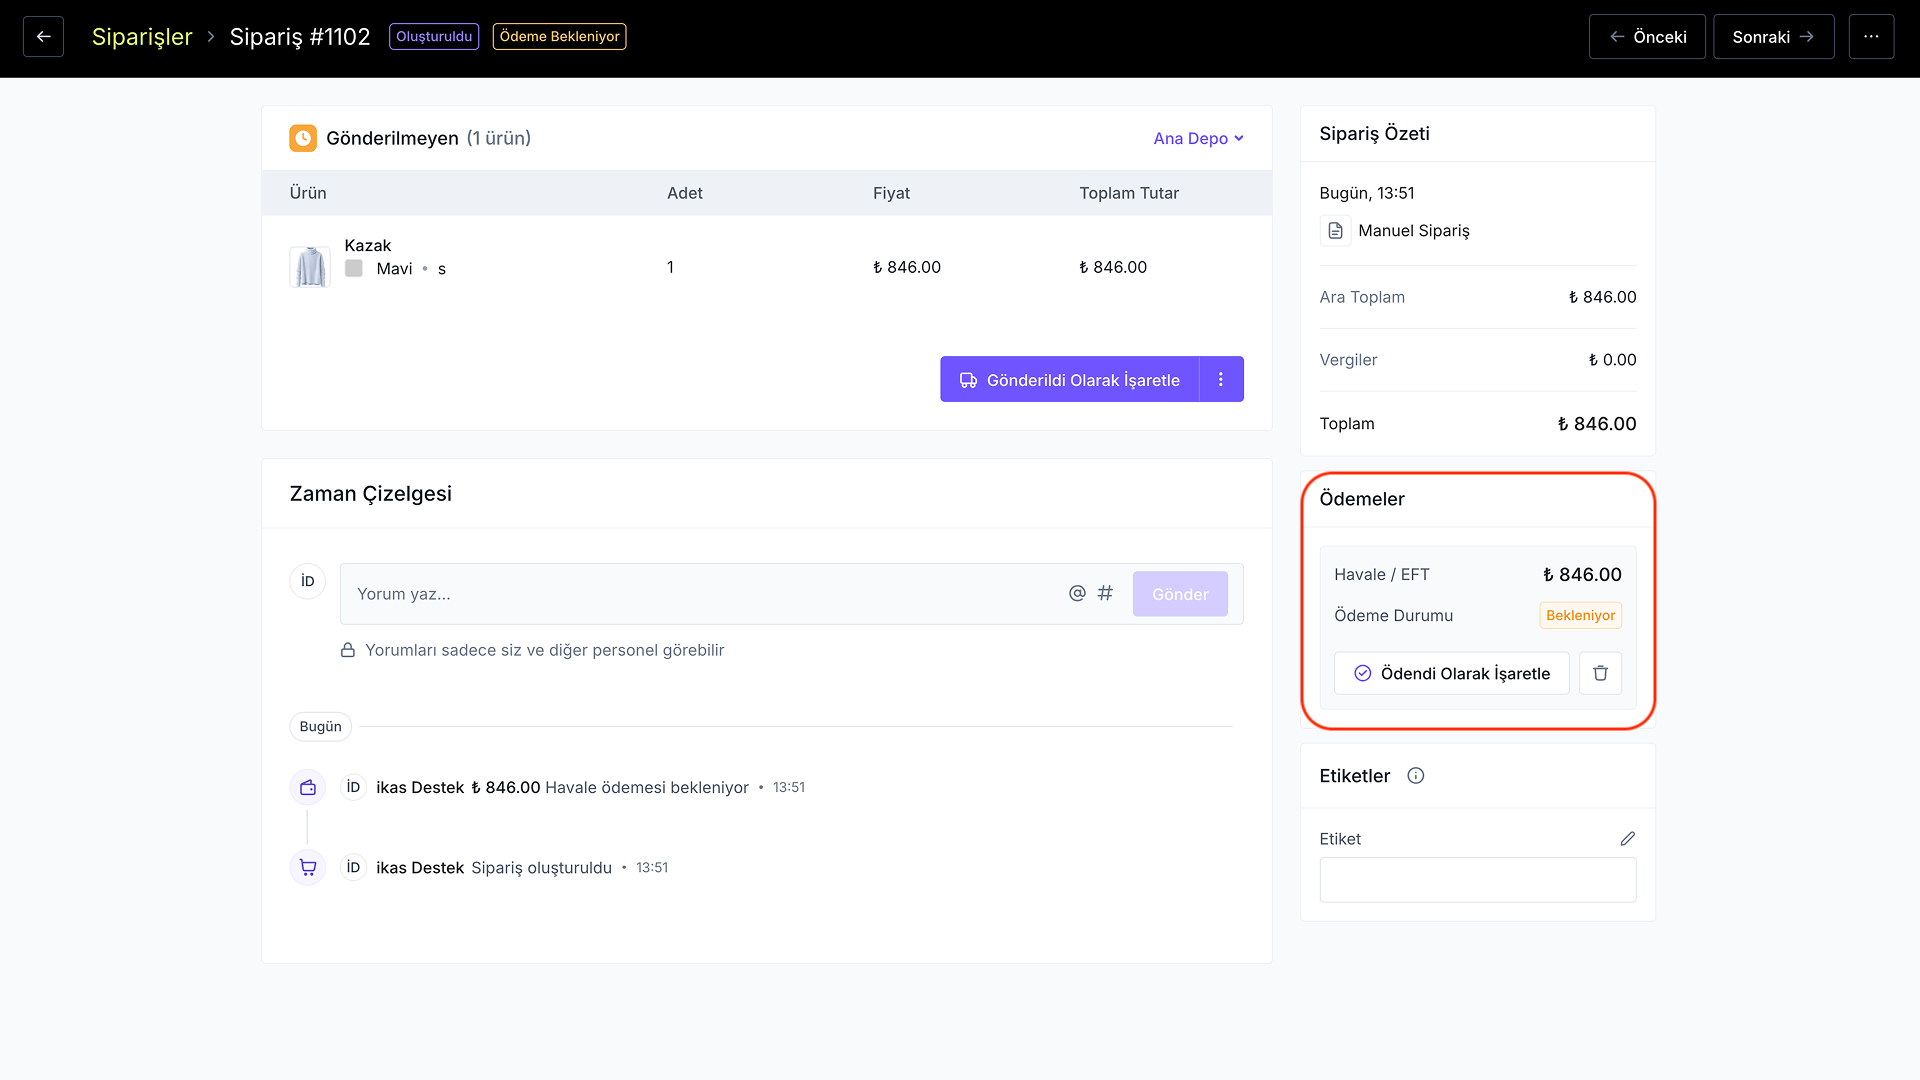The width and height of the screenshot is (1920, 1080).
Task: Click the Manuel Sipariş document icon
Action: pyautogui.click(x=1335, y=231)
